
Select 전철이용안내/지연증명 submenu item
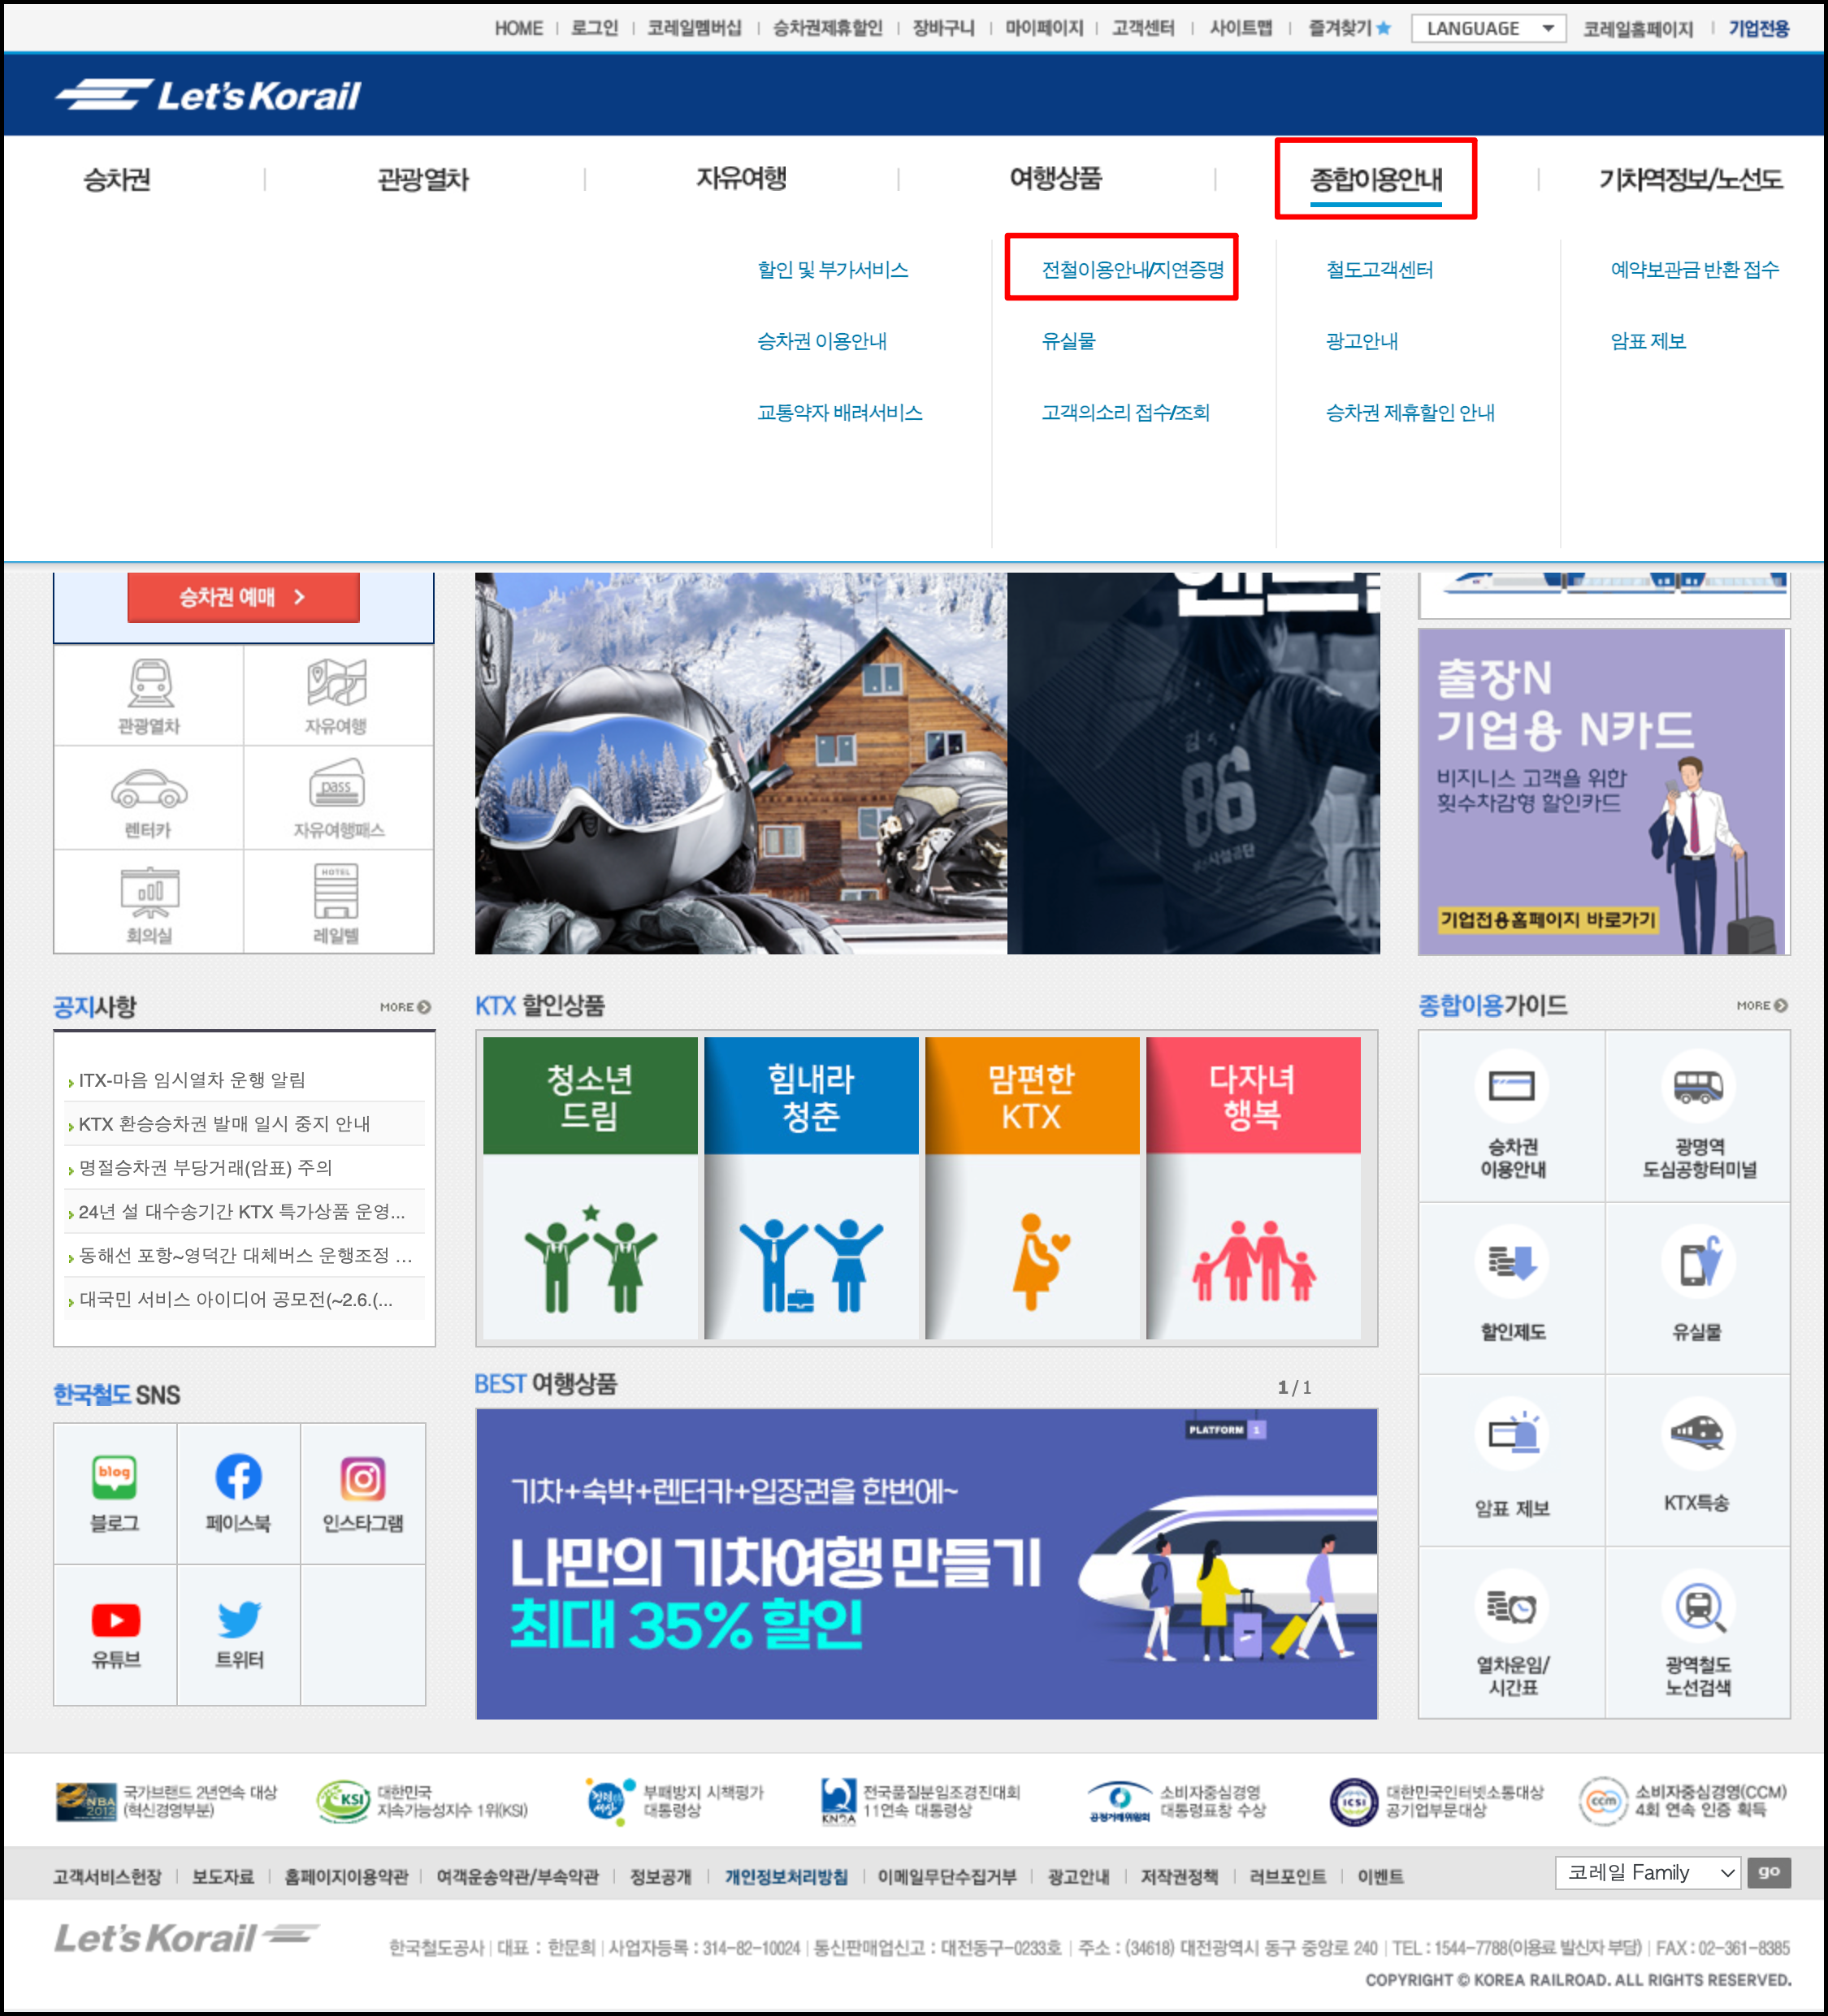1133,269
